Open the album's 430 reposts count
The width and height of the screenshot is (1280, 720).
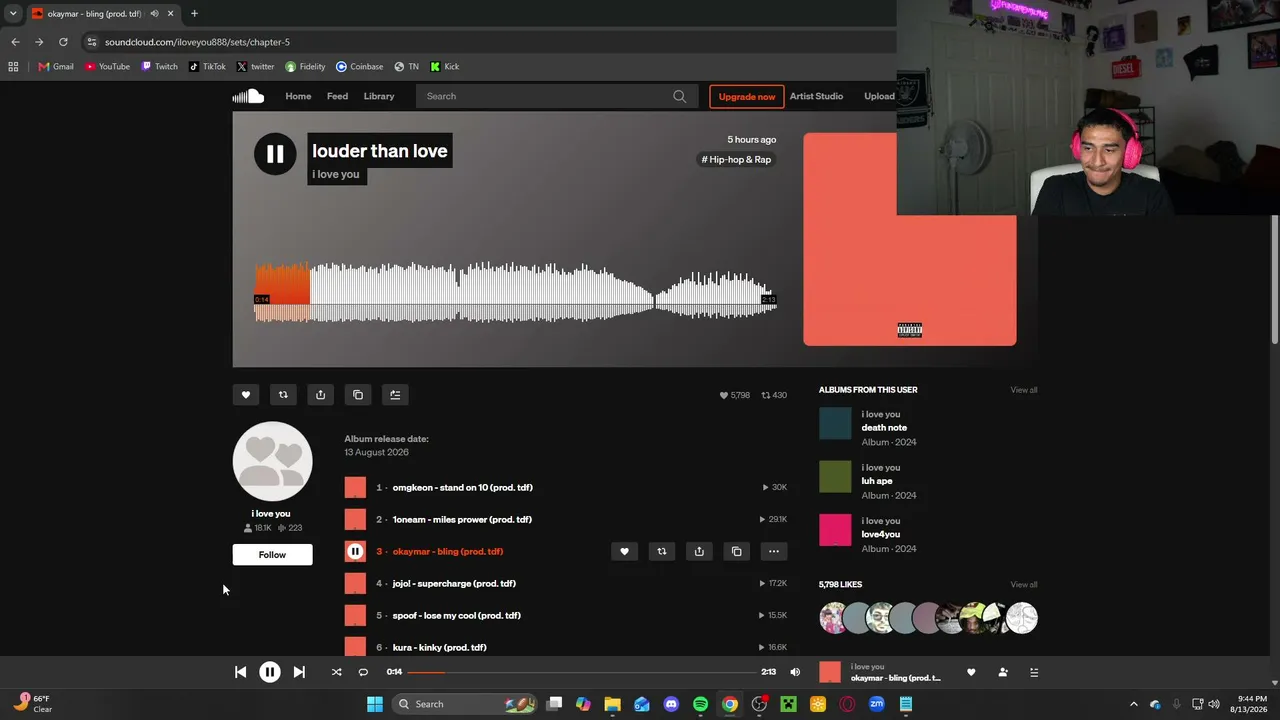pyautogui.click(x=774, y=395)
